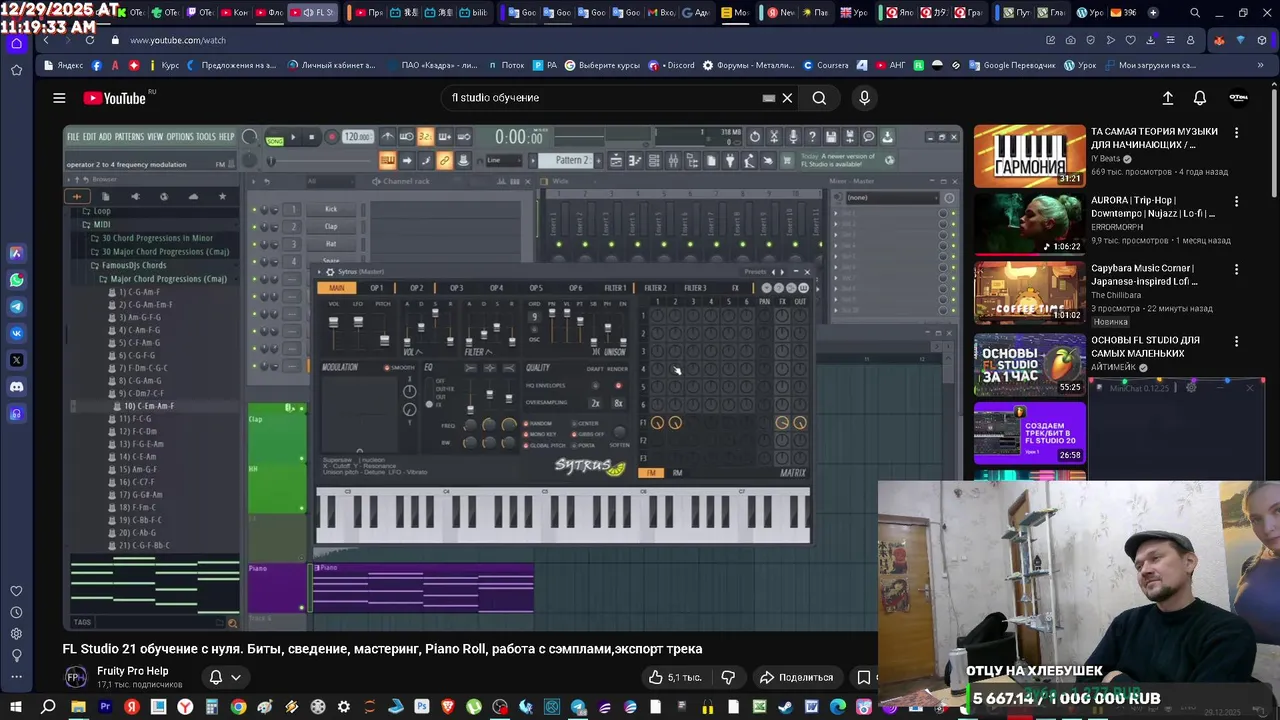Open the notification bell dropdown for Fruity Pro Help
The height and width of the screenshot is (720, 1280).
[224, 677]
